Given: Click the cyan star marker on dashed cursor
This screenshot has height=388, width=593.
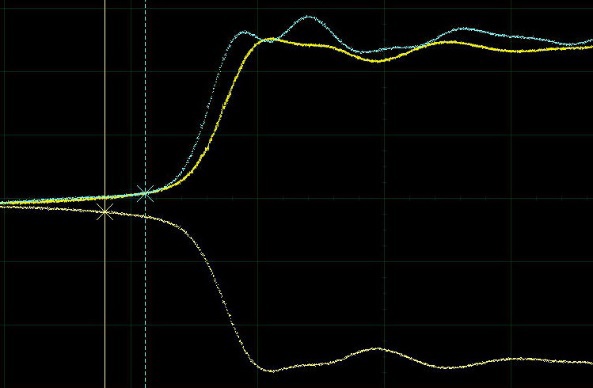Looking at the screenshot, I should pyautogui.click(x=146, y=194).
